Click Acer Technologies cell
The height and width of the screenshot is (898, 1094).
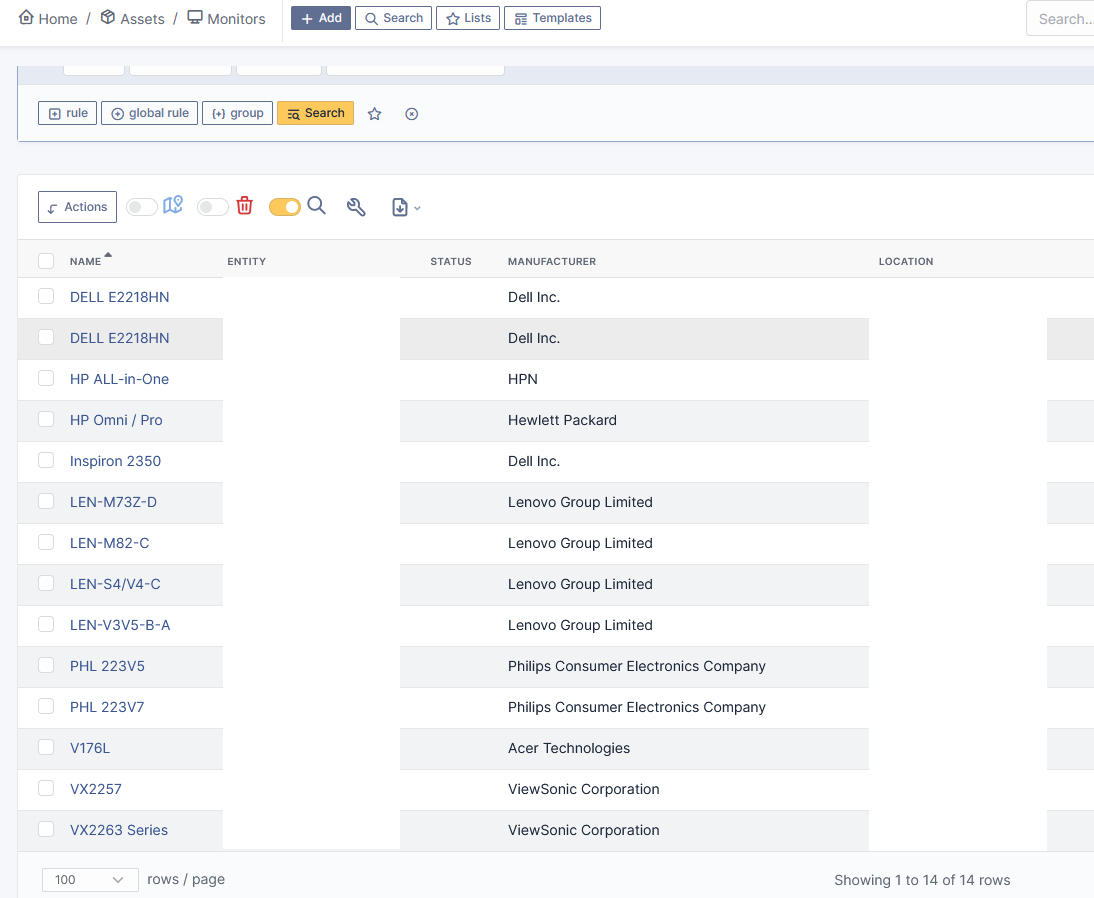[569, 748]
